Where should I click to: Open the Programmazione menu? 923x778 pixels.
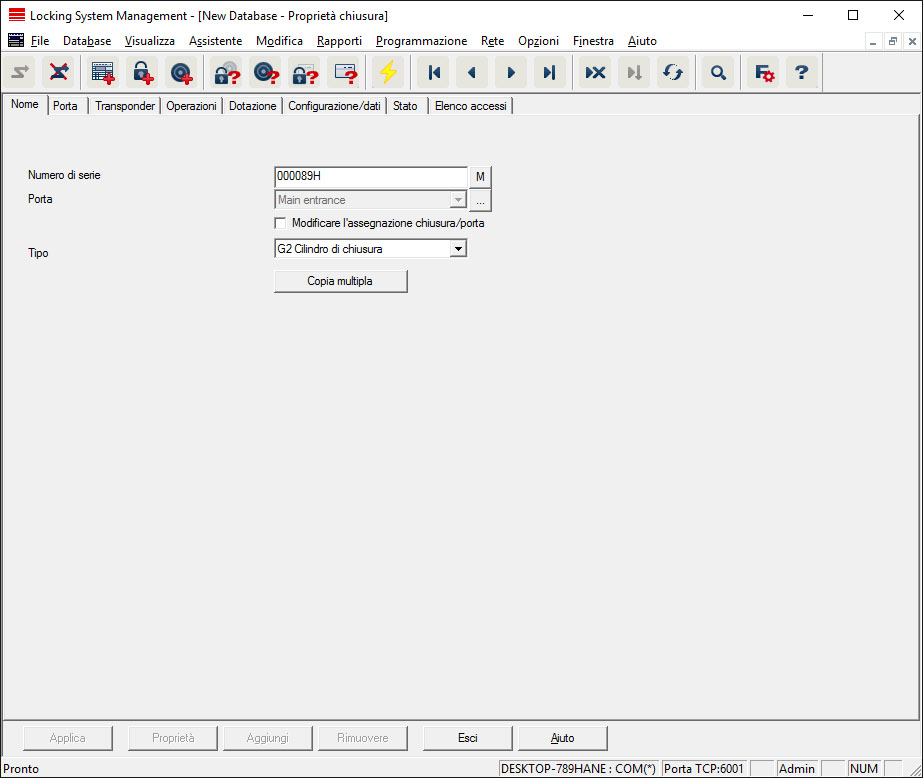click(x=421, y=41)
